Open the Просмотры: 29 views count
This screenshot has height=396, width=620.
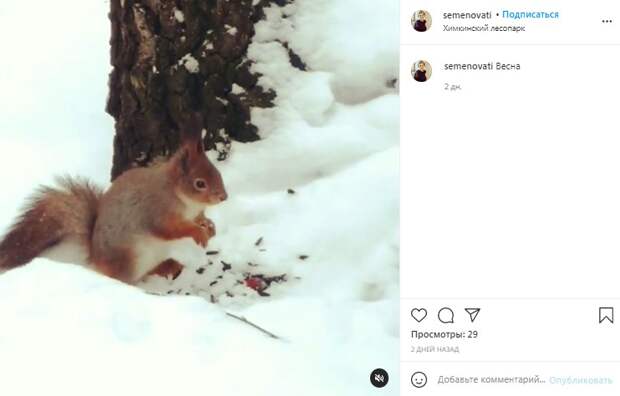coord(444,334)
